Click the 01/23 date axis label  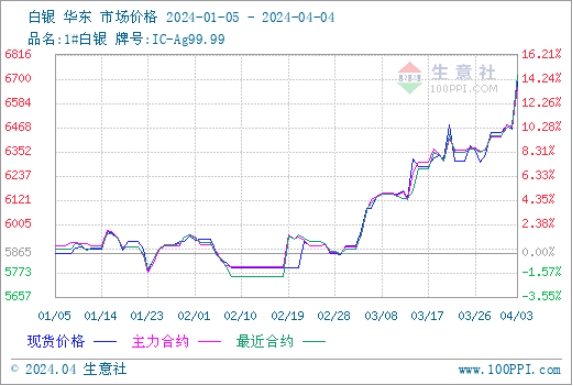pyautogui.click(x=147, y=316)
